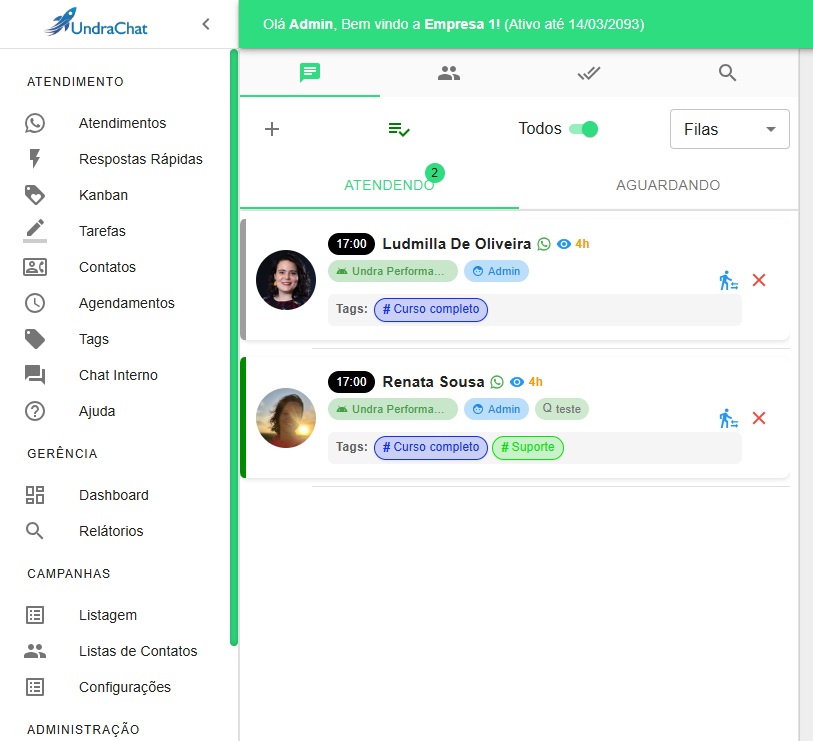The image size is (813, 741).
Task: Click Ludmilla De Oliveira's avatar photo
Action: click(x=286, y=280)
